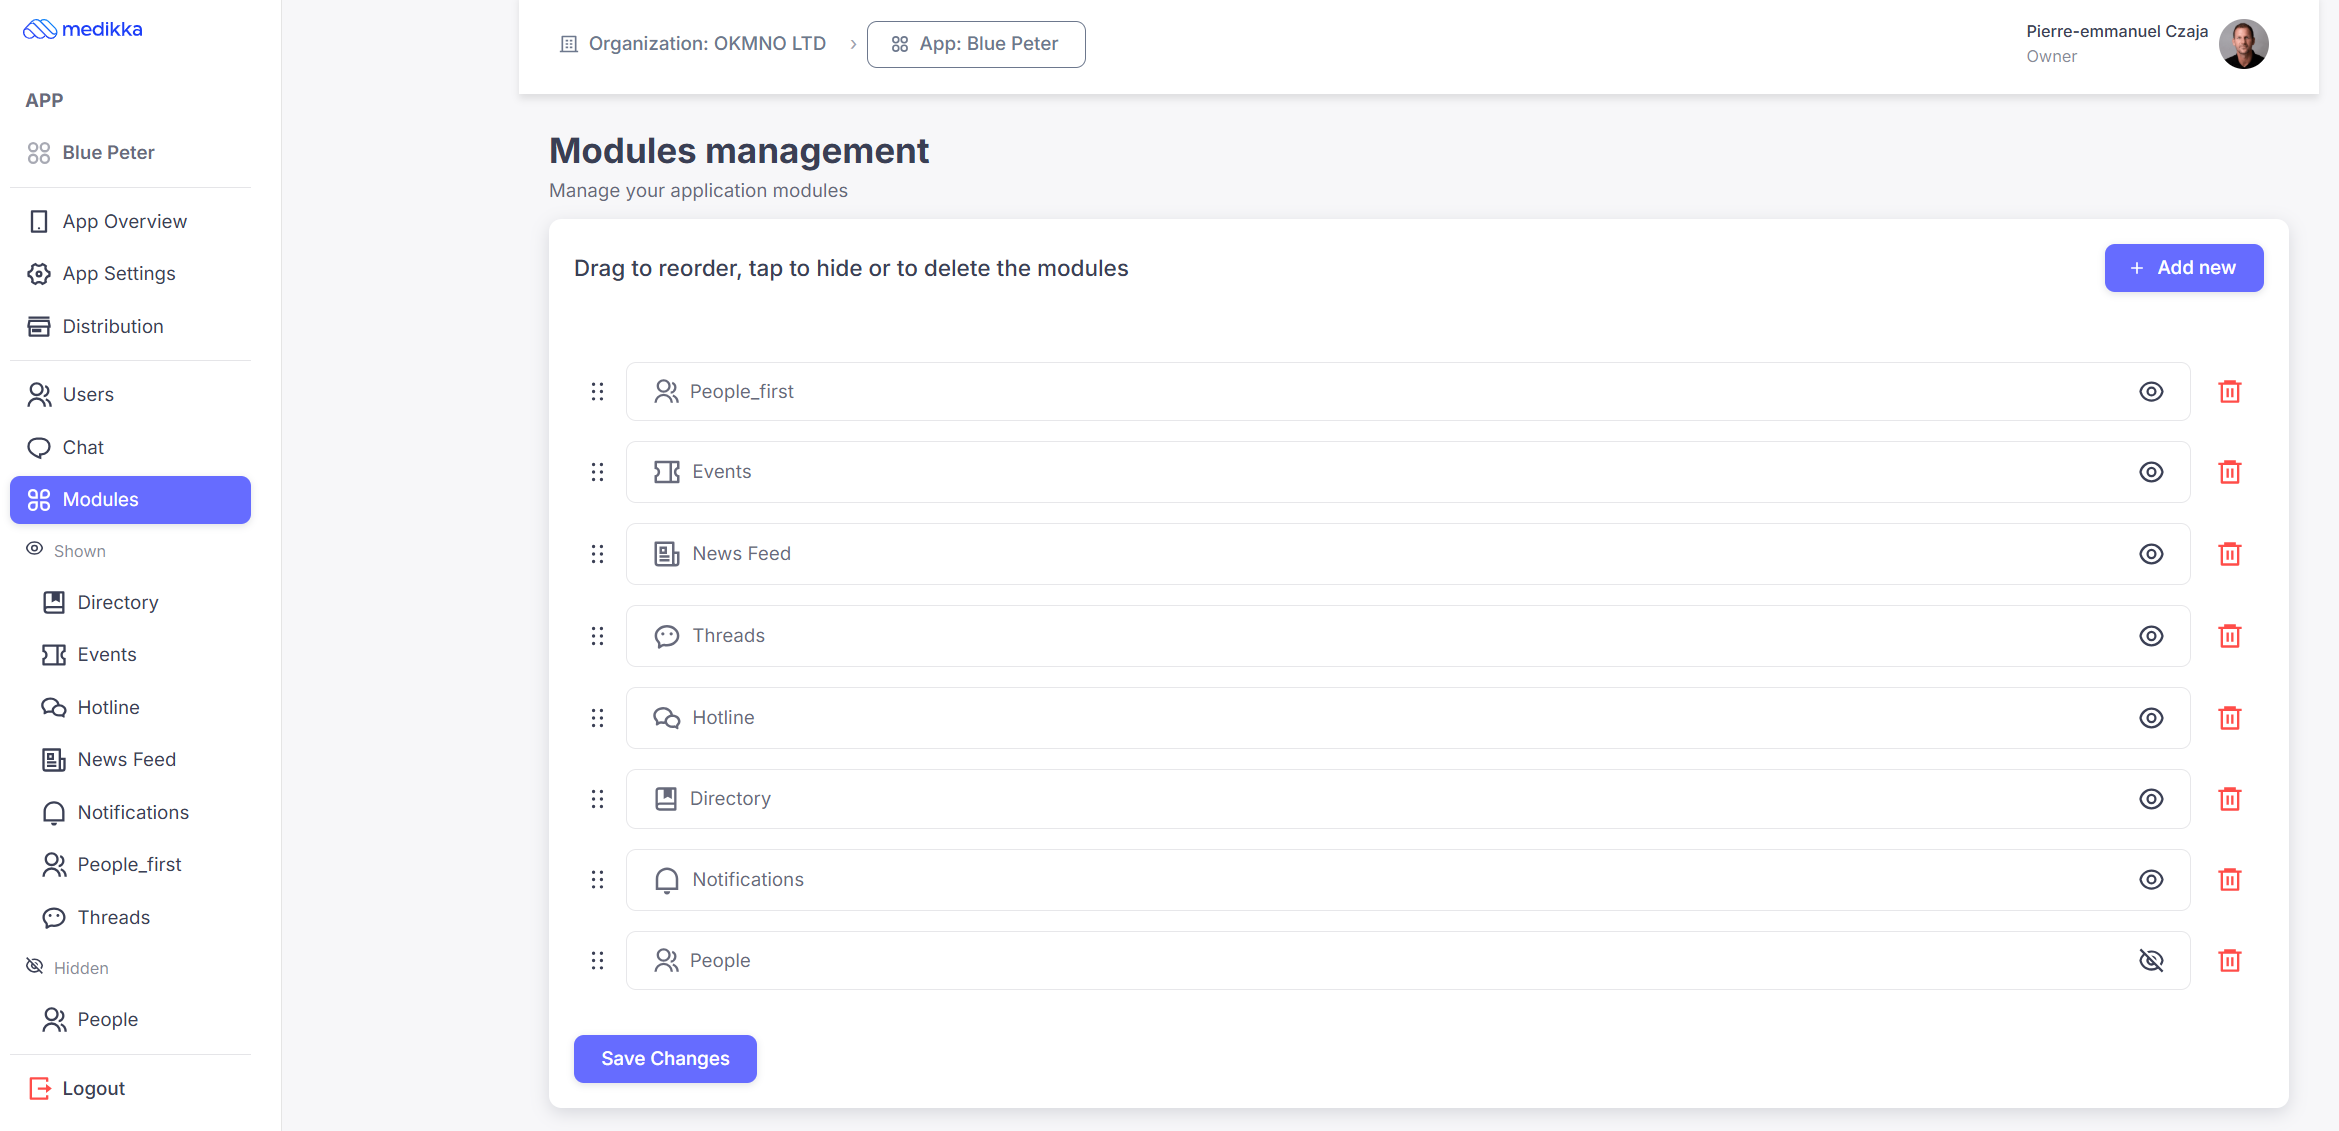
Task: Click the trash icon for Events module
Action: [x=2229, y=472]
